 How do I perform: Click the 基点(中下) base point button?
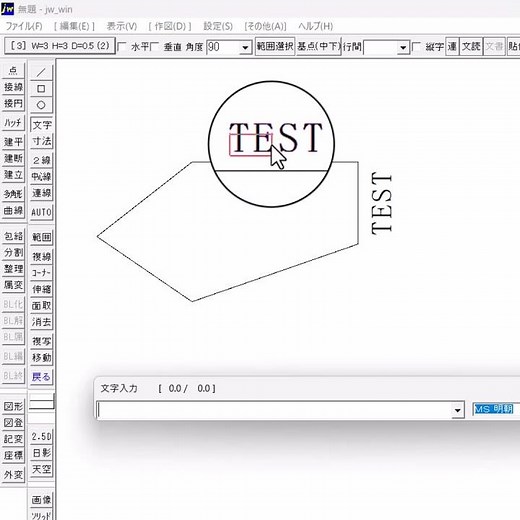319,46
